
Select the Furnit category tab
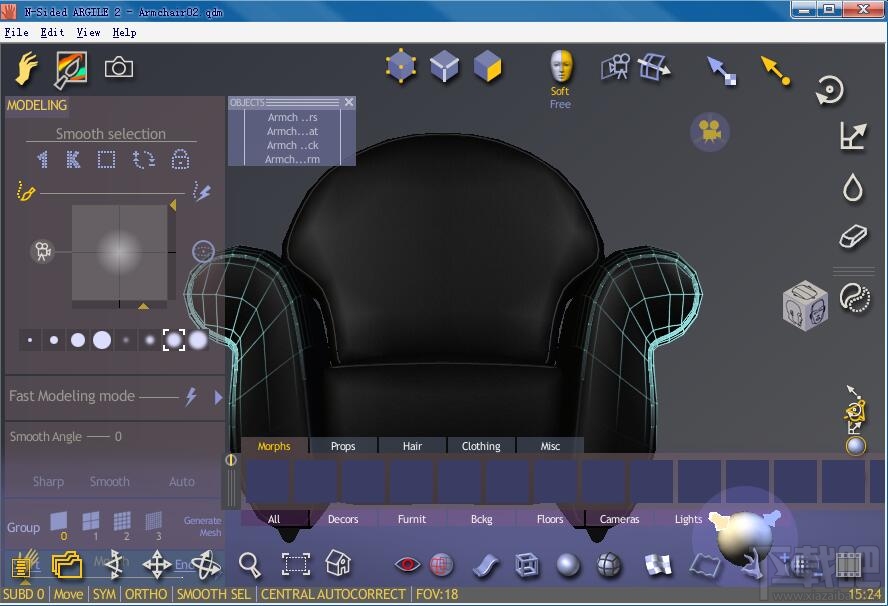coord(412,519)
